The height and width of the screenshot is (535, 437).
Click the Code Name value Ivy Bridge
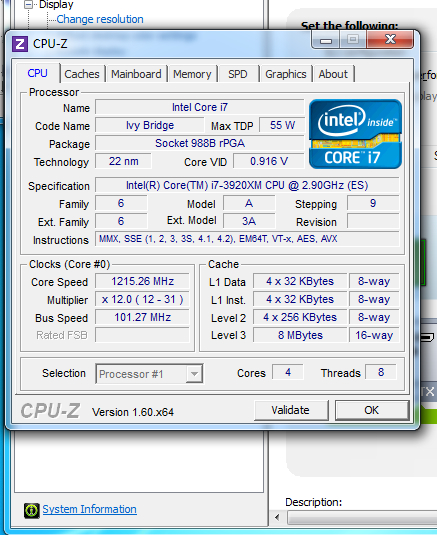pyautogui.click(x=150, y=125)
